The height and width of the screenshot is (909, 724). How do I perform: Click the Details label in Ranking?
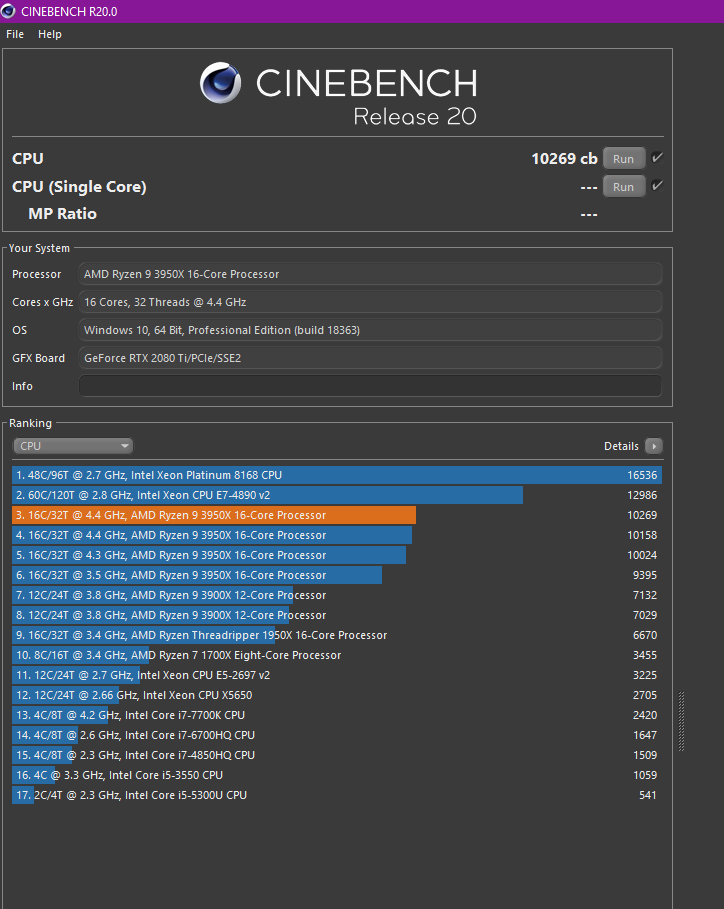point(621,446)
